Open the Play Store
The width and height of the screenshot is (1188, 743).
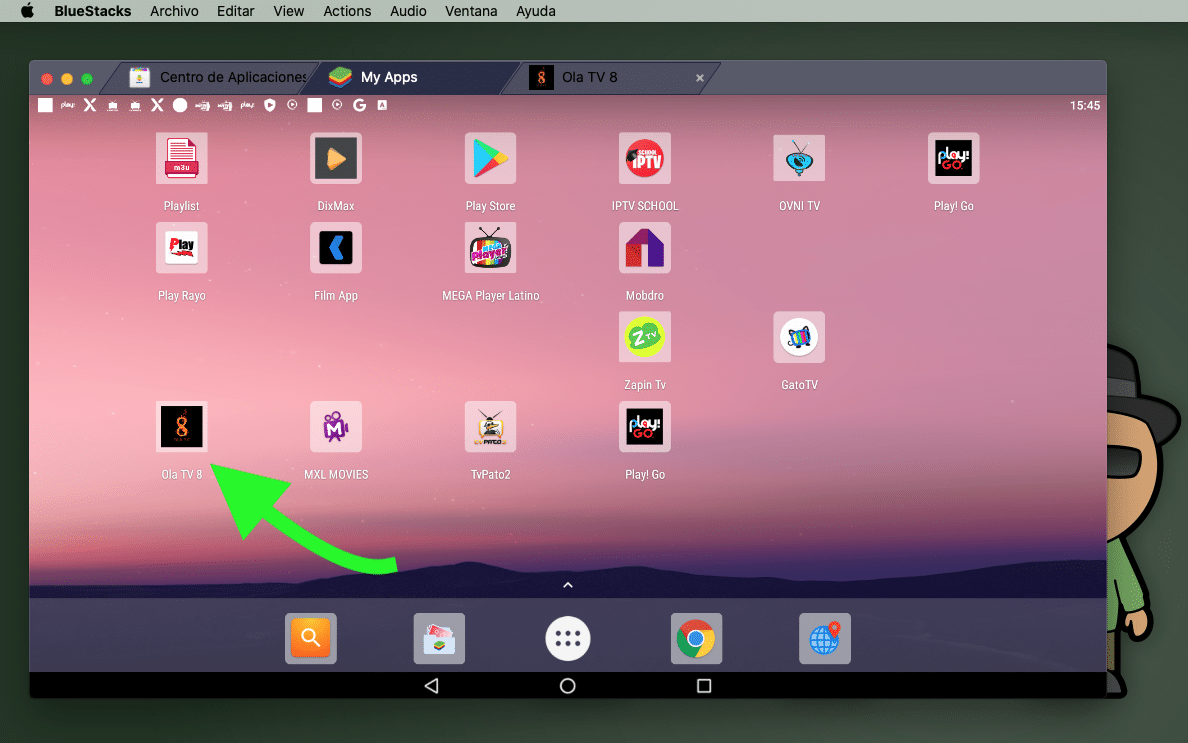tap(490, 158)
